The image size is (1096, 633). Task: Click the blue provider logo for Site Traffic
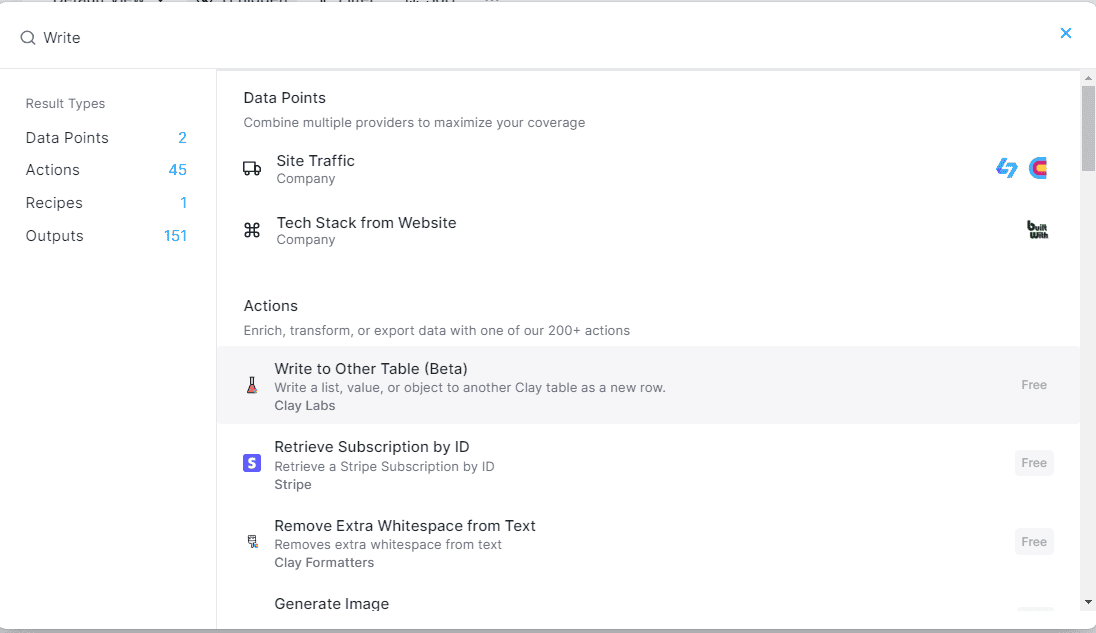point(1007,168)
